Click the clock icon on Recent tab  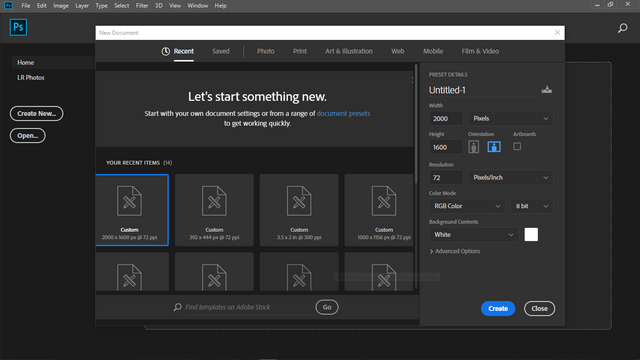[x=165, y=51]
